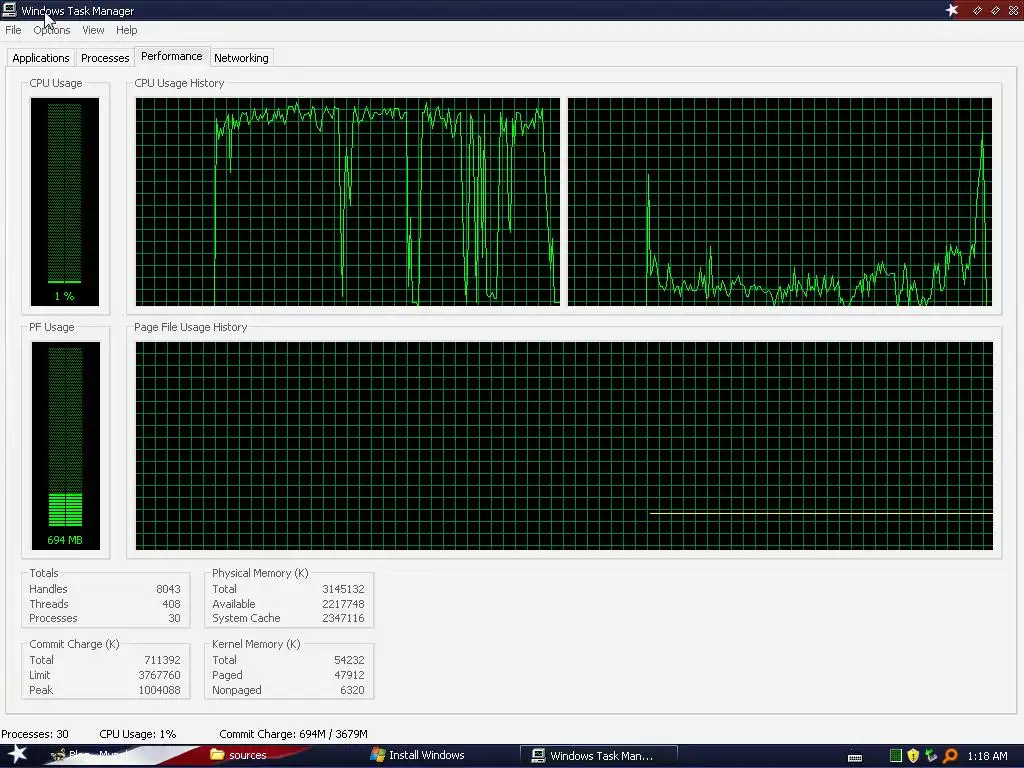
Task: Click the orange magnifier tray icon
Action: [950, 756]
